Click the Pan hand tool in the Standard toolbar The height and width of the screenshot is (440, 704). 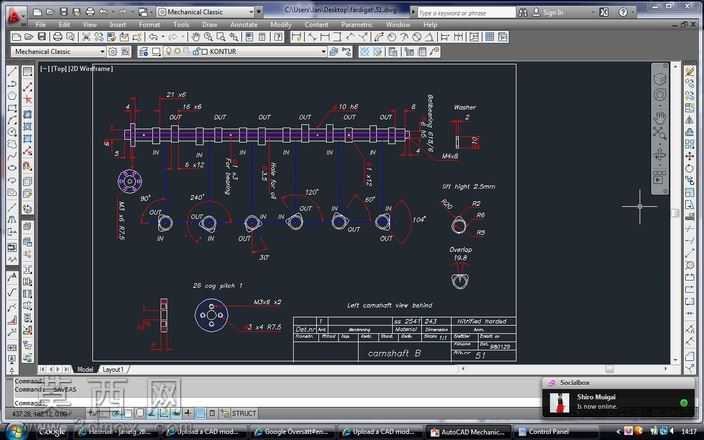click(x=195, y=37)
